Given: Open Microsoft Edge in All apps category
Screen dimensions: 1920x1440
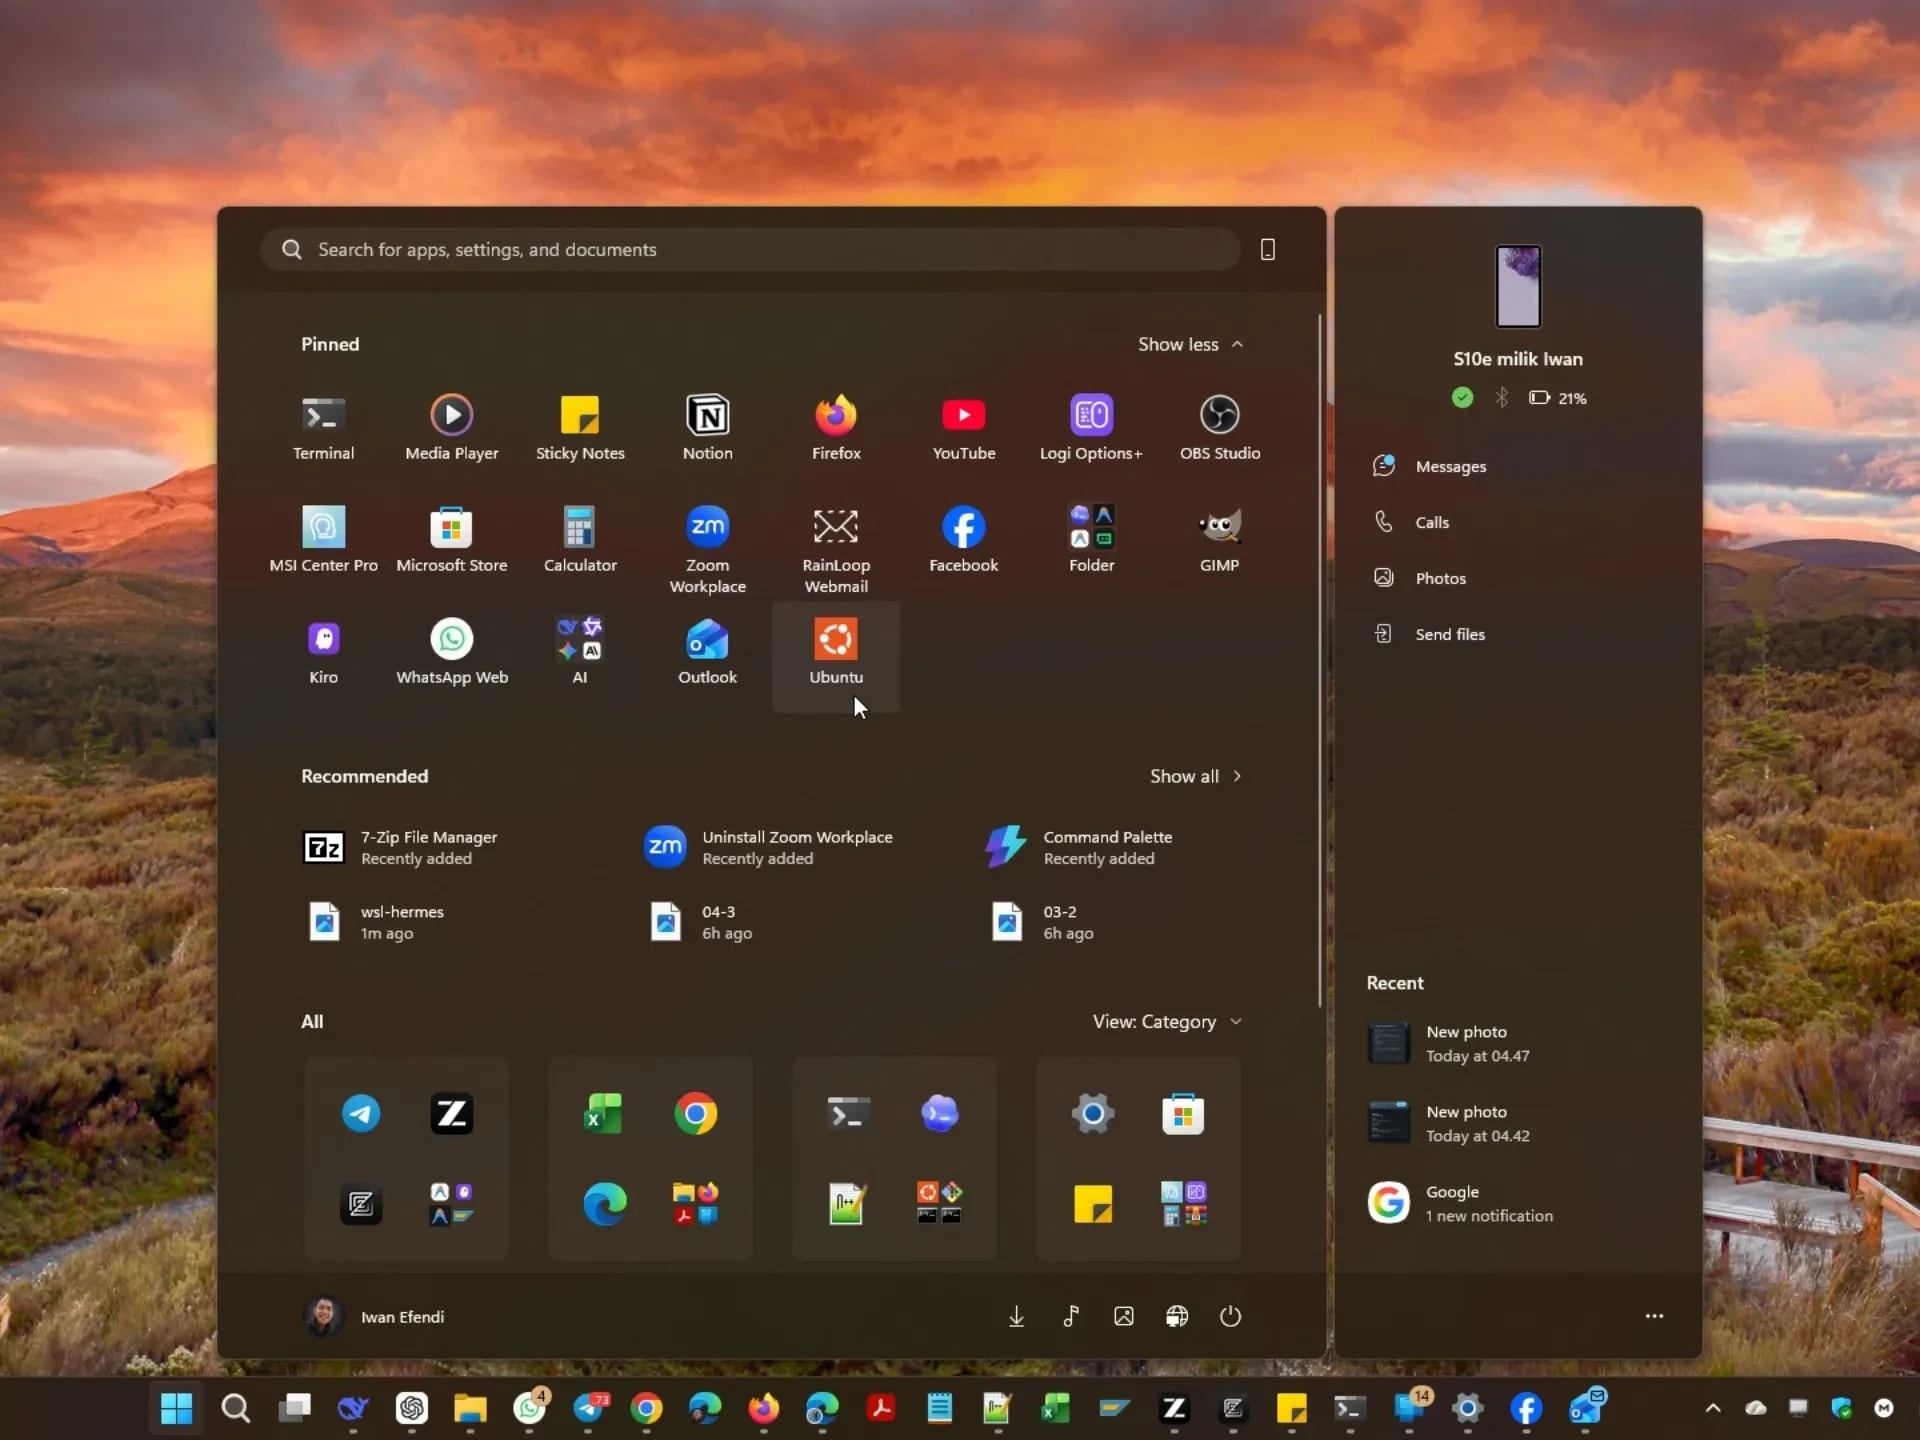Looking at the screenshot, I should point(604,1204).
